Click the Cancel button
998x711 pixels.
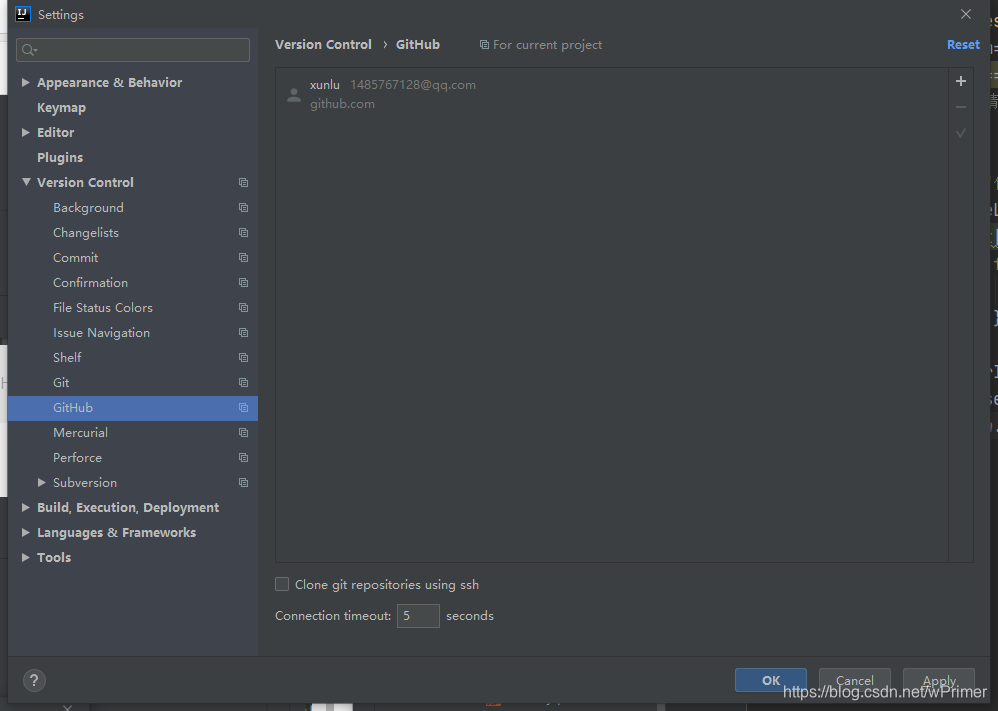click(x=854, y=680)
